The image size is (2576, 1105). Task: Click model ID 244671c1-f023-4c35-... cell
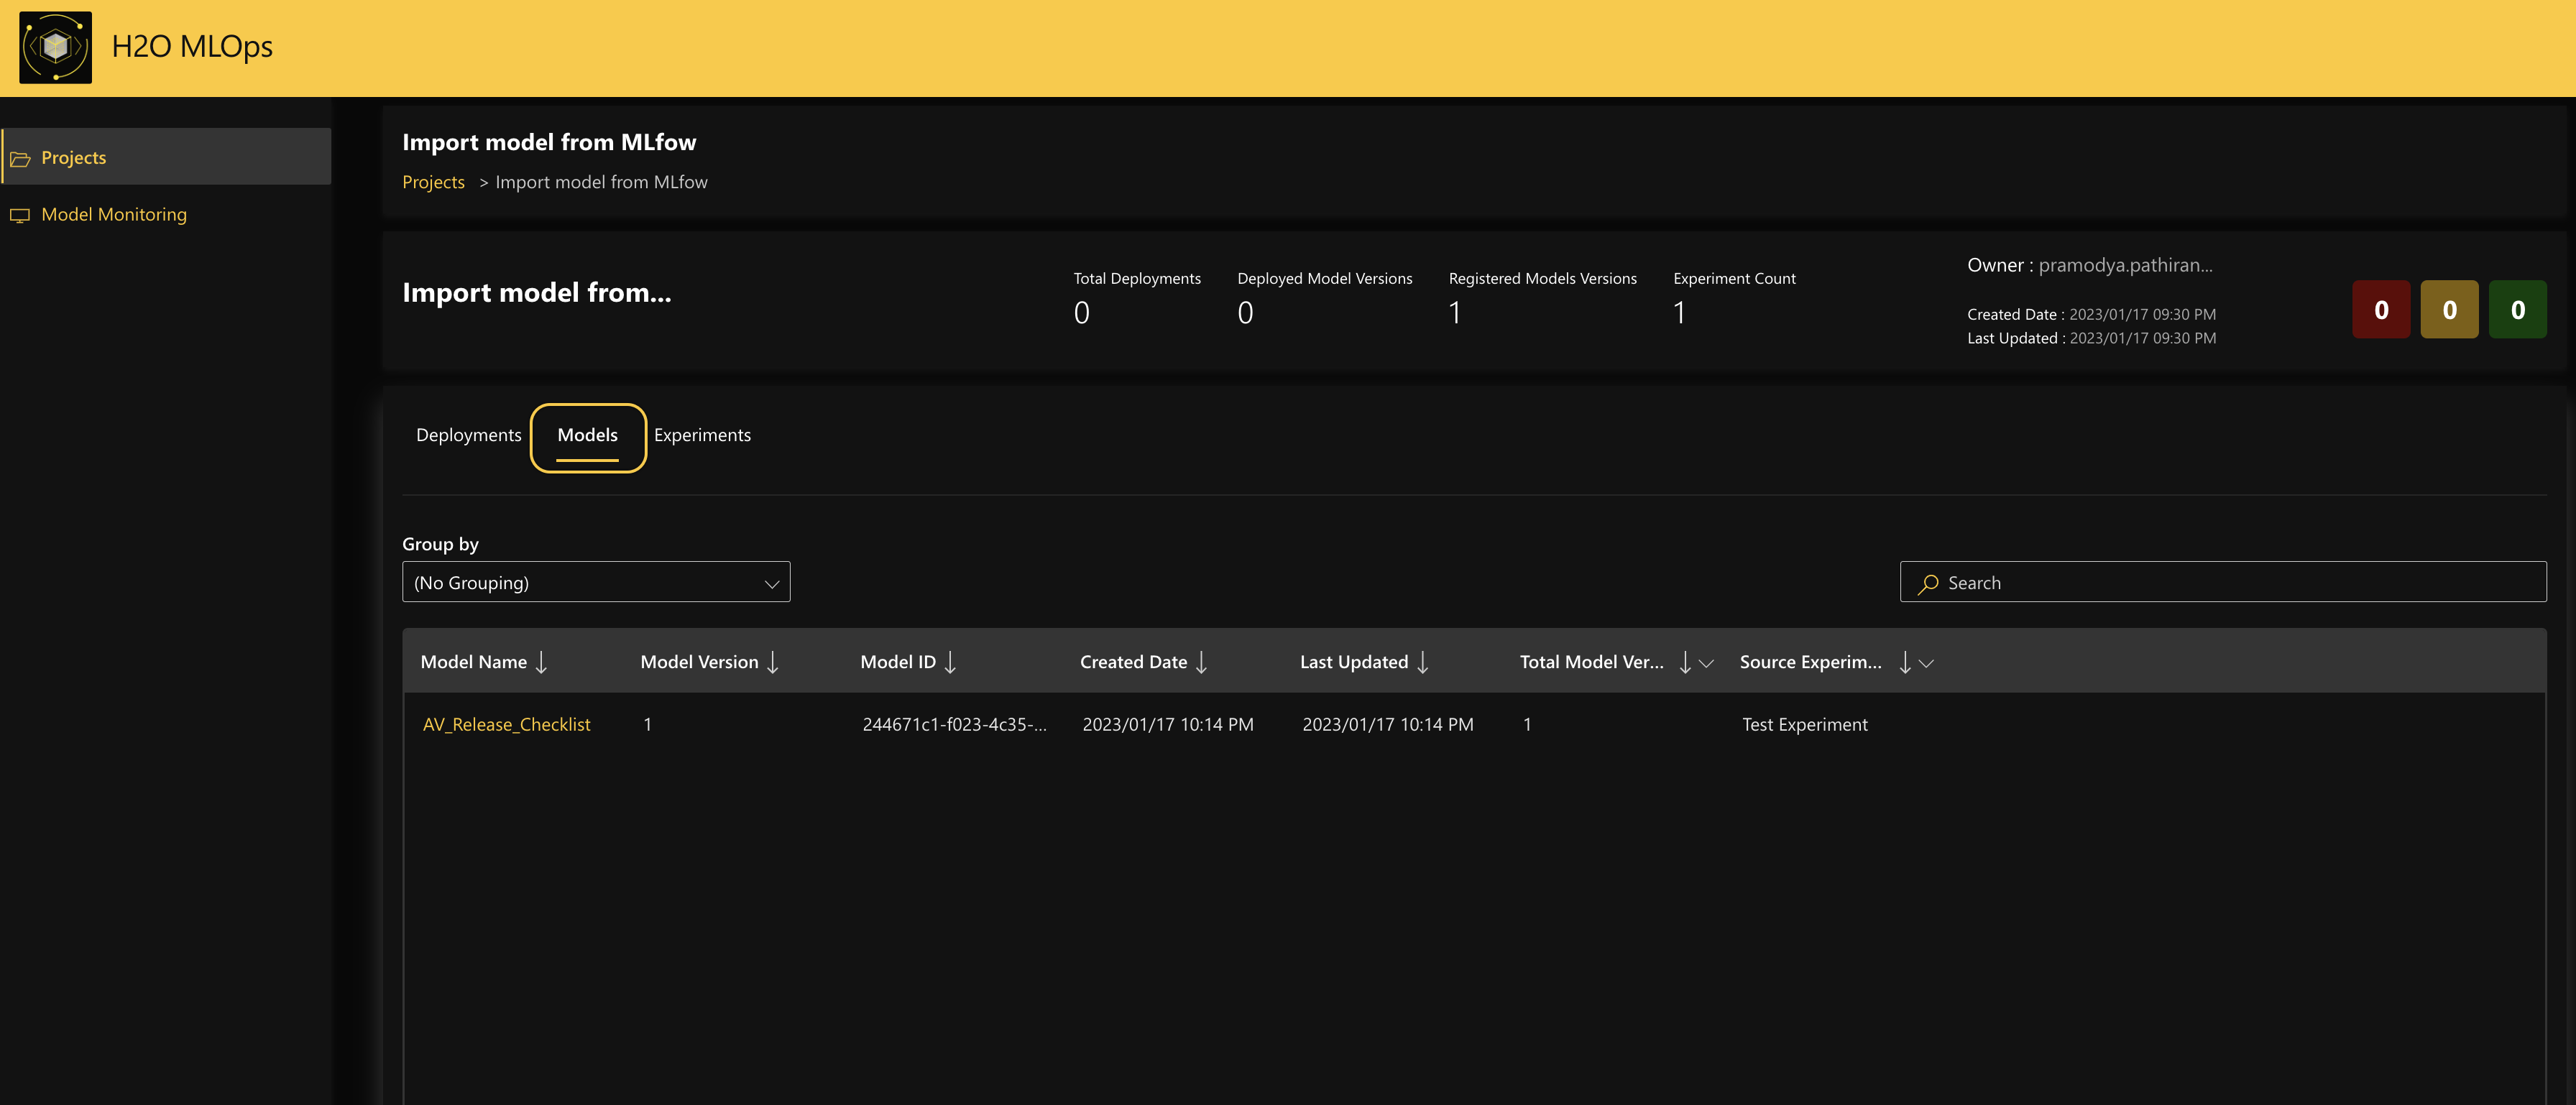click(x=954, y=724)
